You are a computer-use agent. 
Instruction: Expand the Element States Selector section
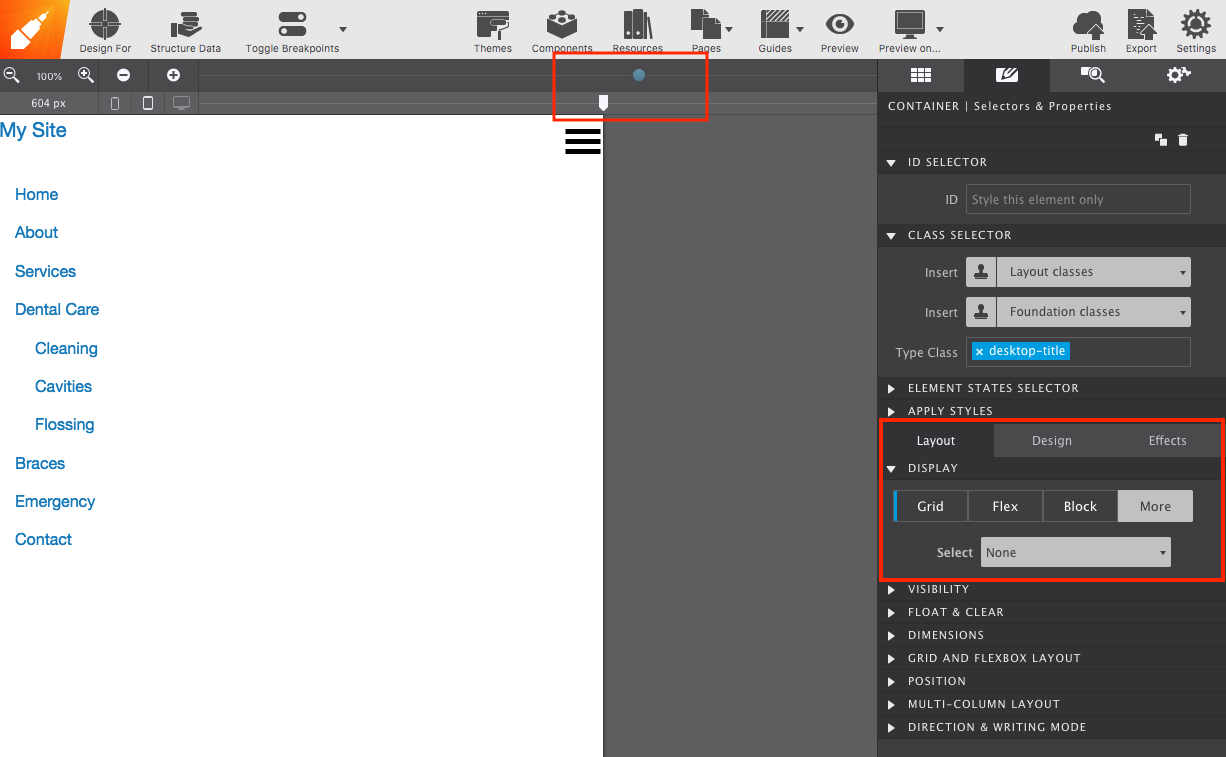click(892, 388)
